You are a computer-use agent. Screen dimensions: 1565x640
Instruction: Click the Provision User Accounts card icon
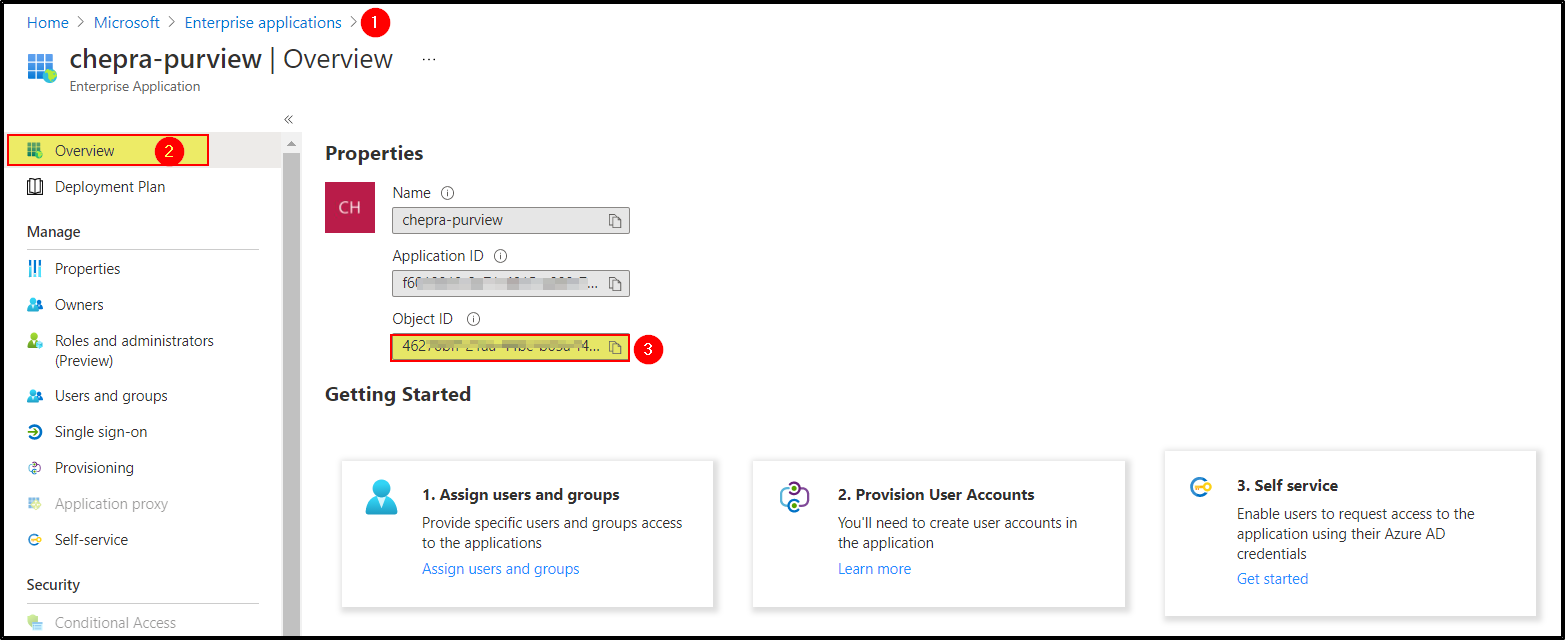[794, 497]
